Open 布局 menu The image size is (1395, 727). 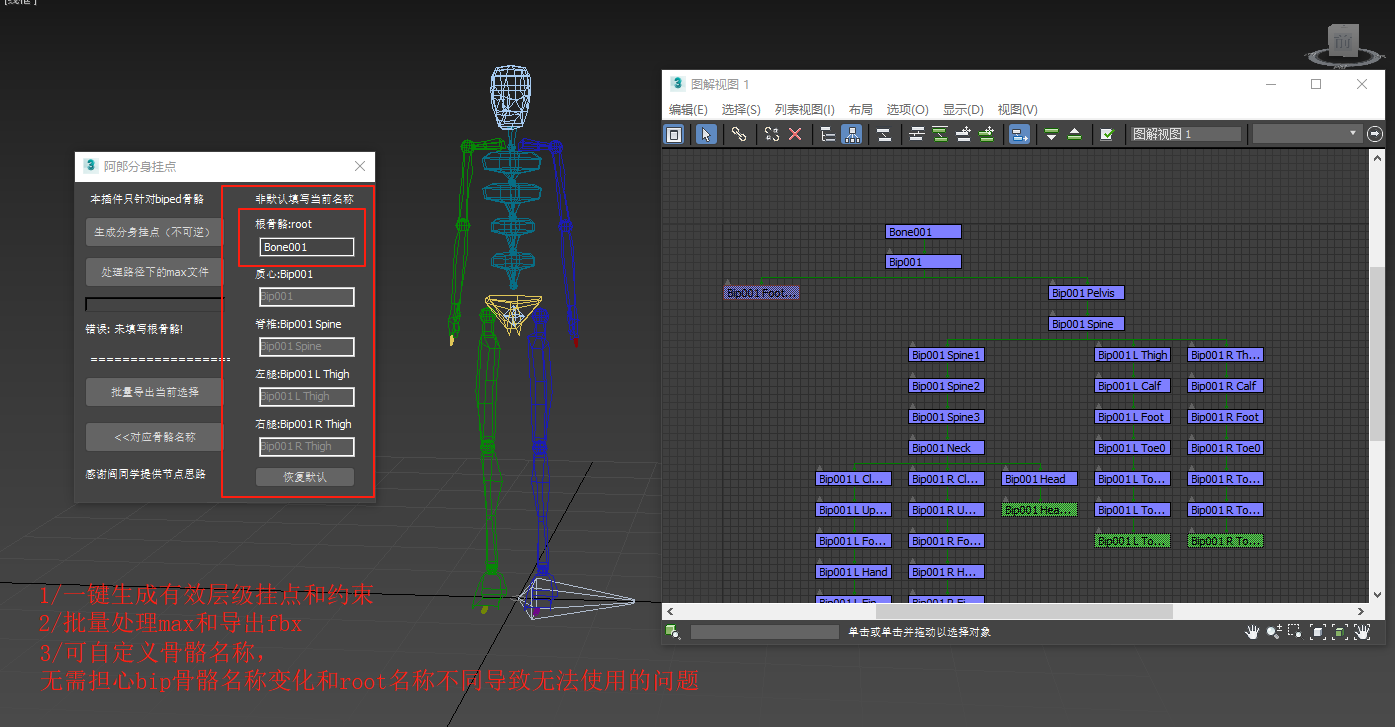tap(860, 109)
